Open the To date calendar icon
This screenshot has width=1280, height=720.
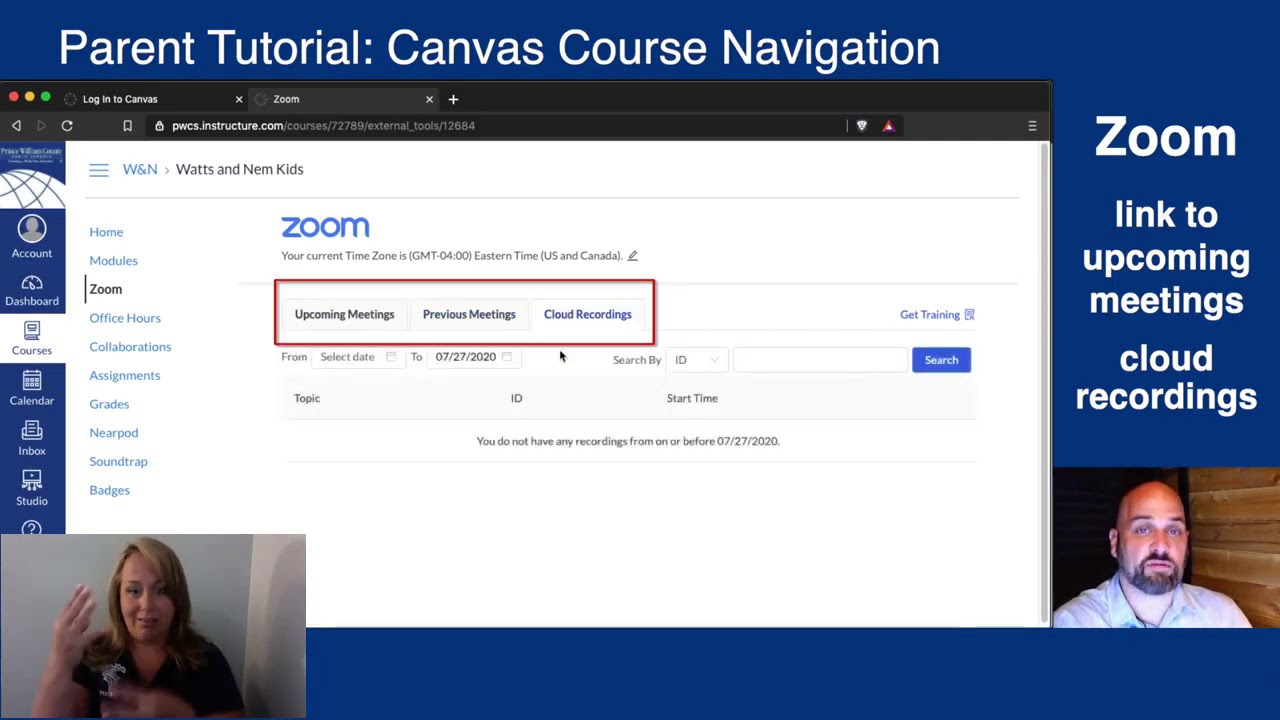(507, 357)
